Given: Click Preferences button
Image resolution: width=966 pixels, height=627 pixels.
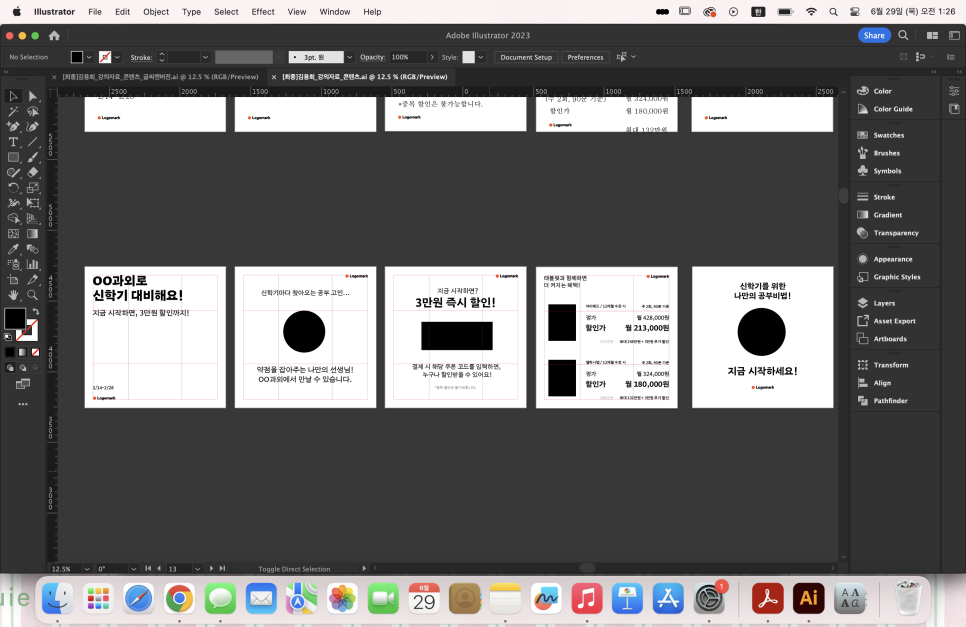Looking at the screenshot, I should pos(585,57).
